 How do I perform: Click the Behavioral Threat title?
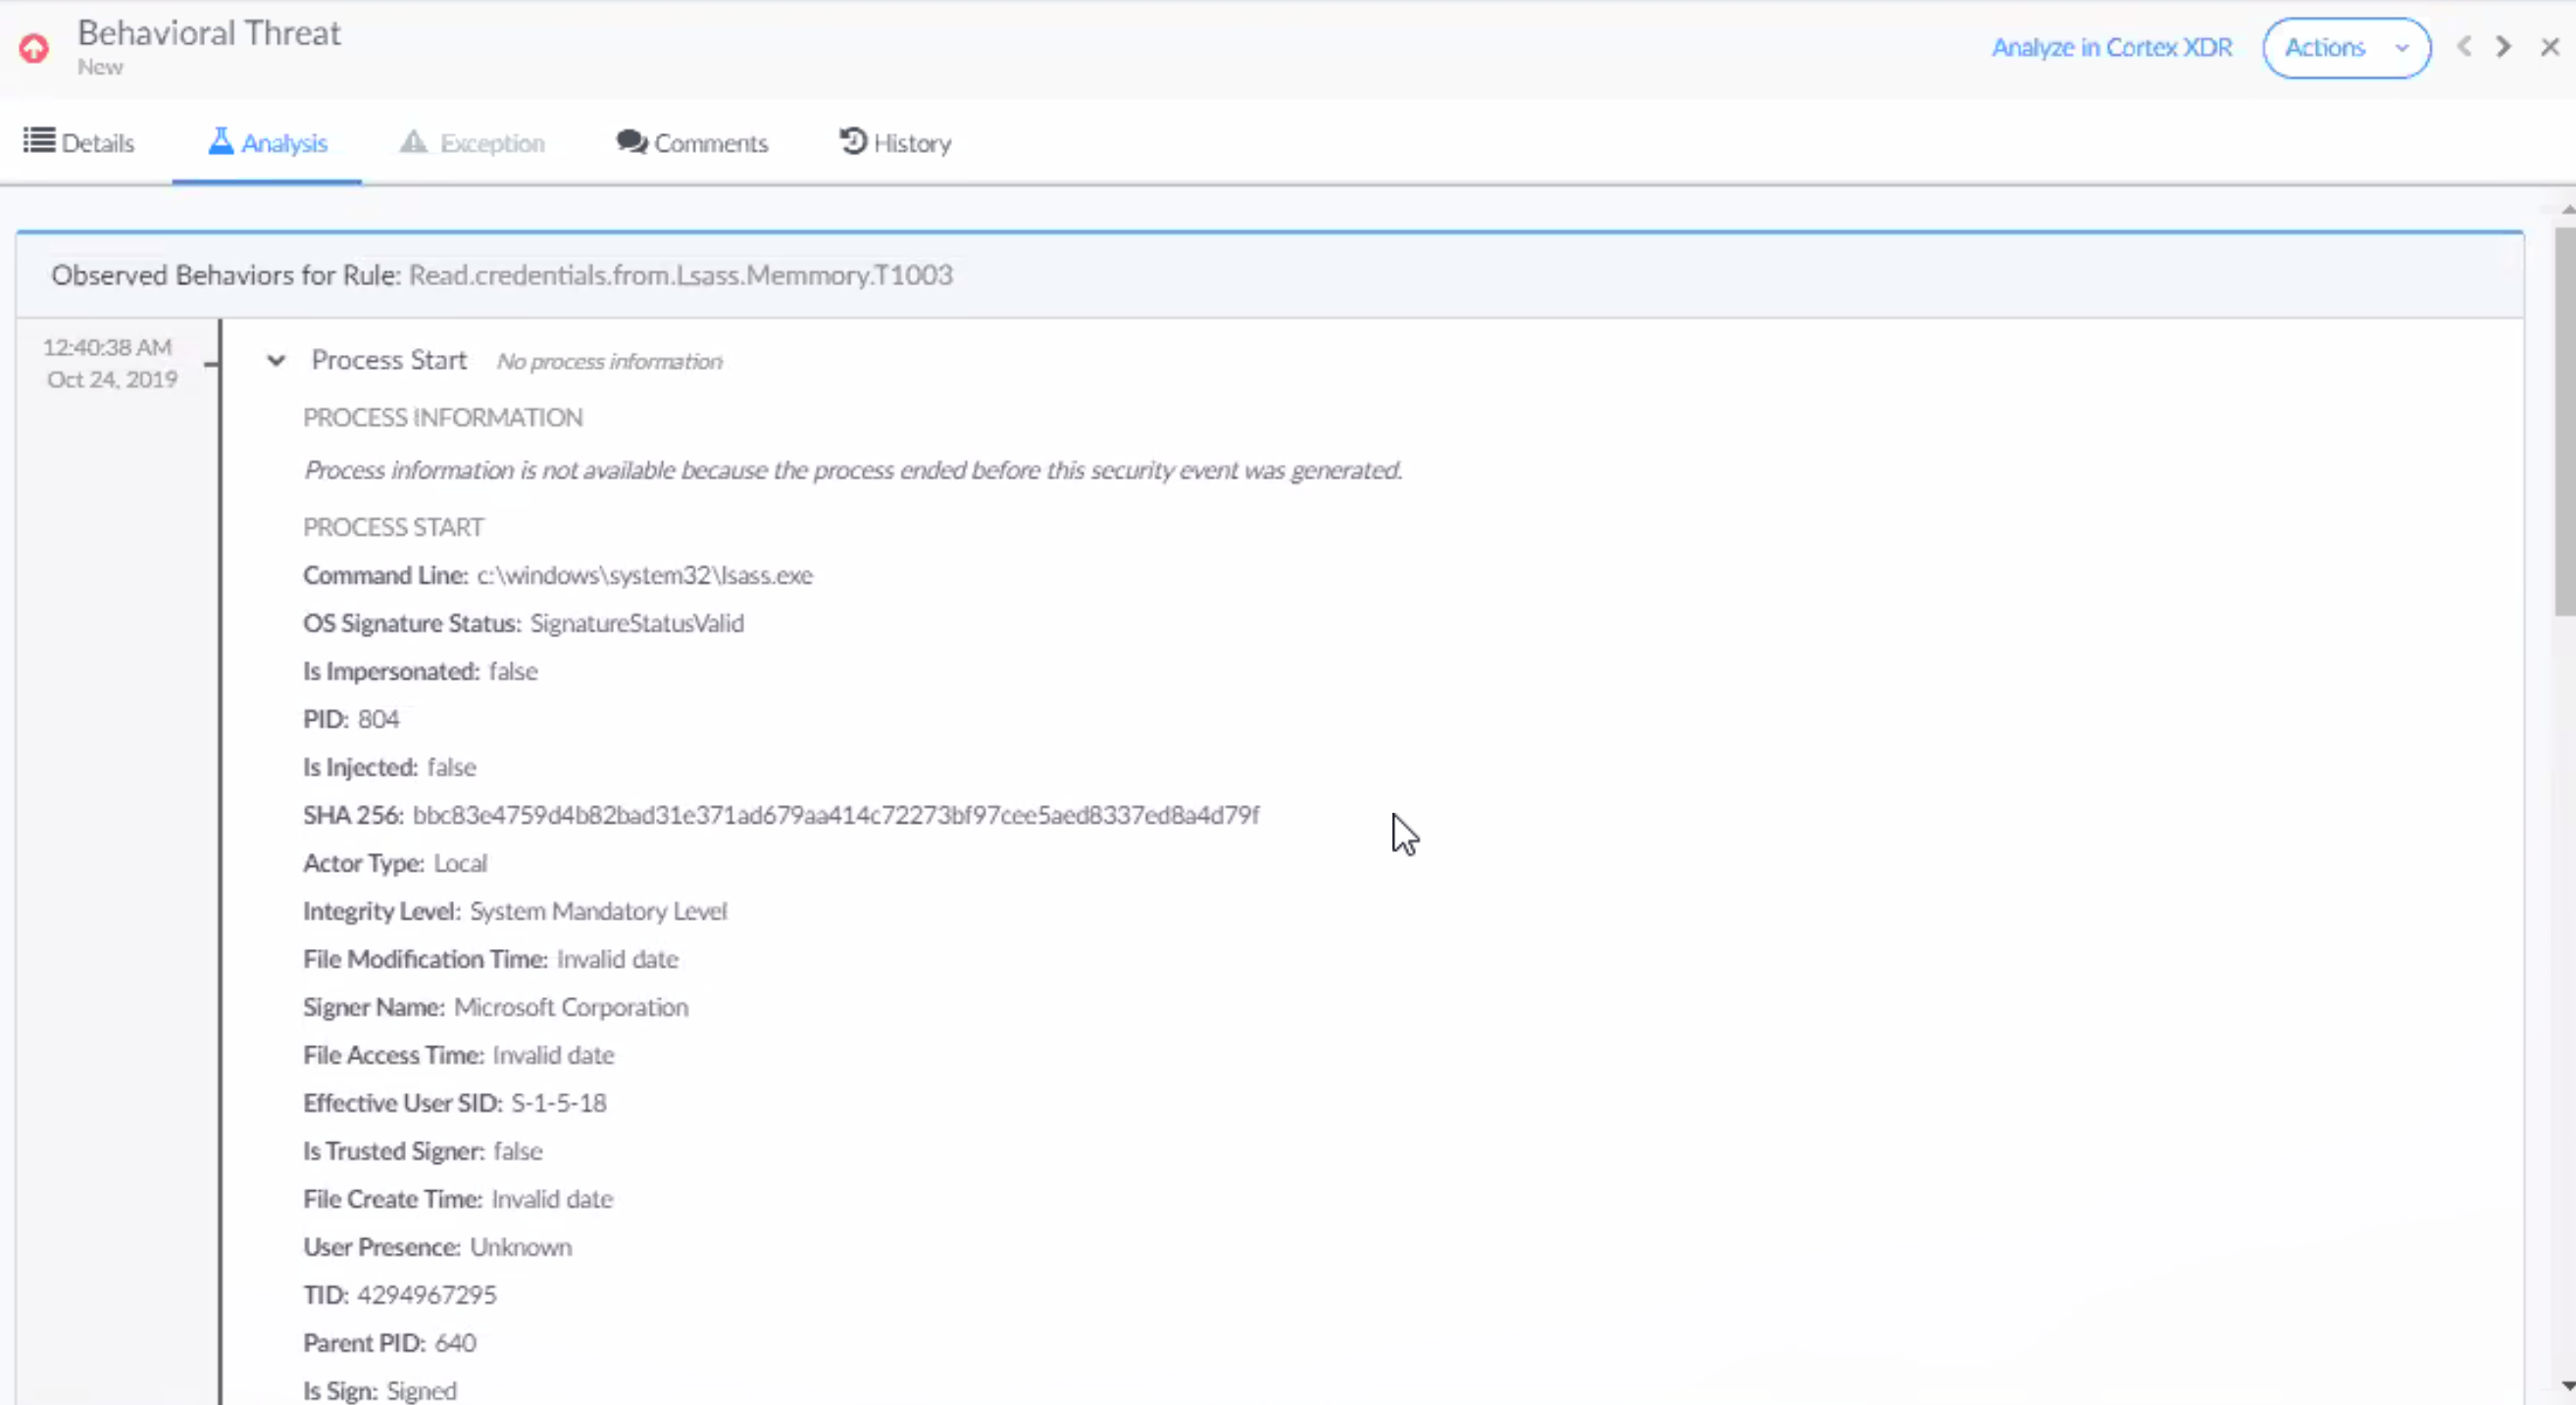209,33
